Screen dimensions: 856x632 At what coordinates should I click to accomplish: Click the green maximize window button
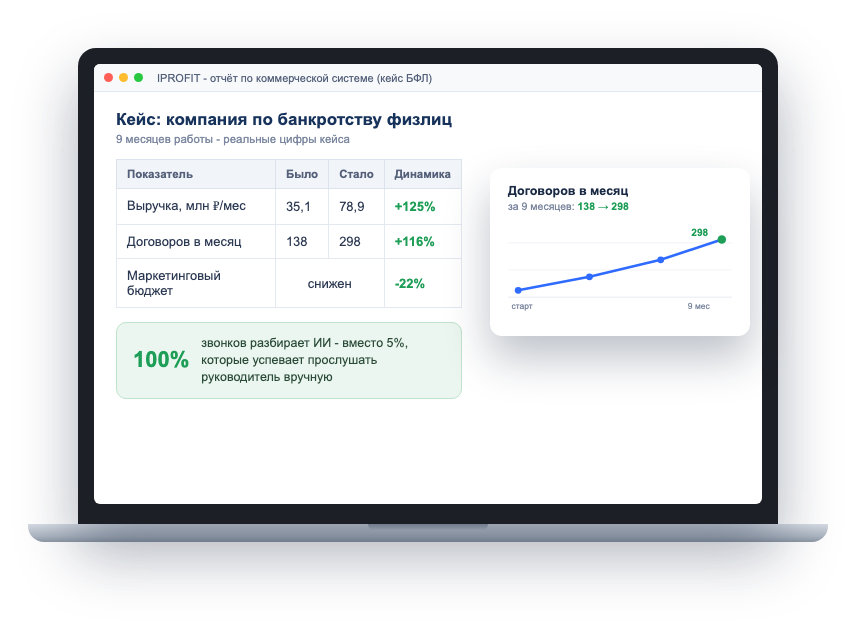pyautogui.click(x=139, y=78)
